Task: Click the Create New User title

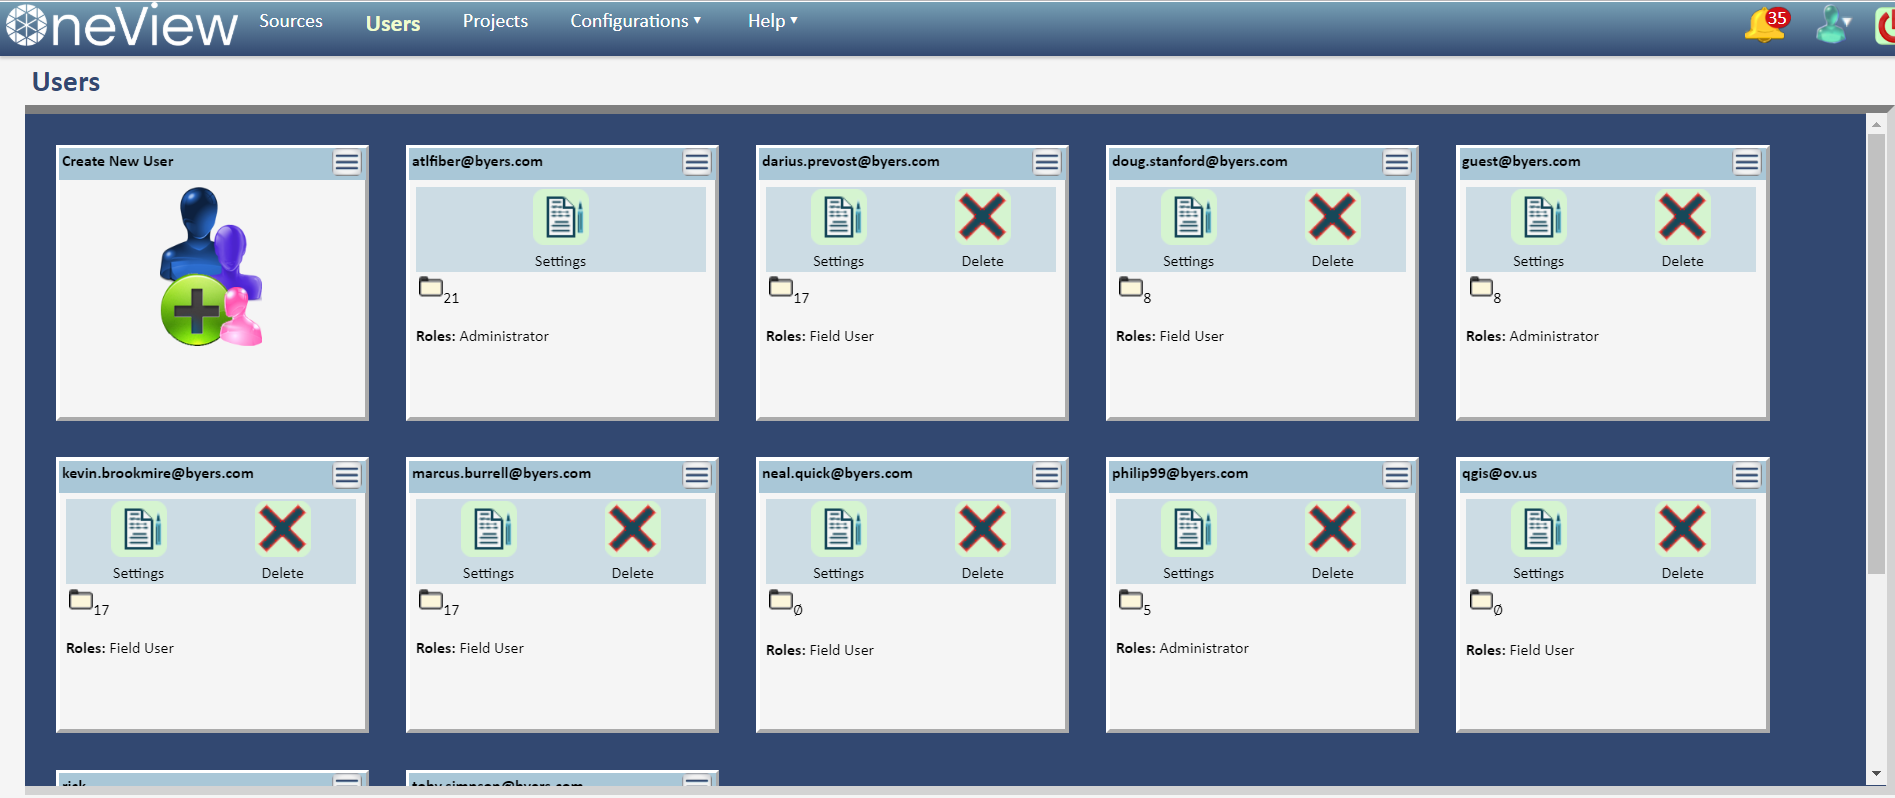Action: click(117, 161)
